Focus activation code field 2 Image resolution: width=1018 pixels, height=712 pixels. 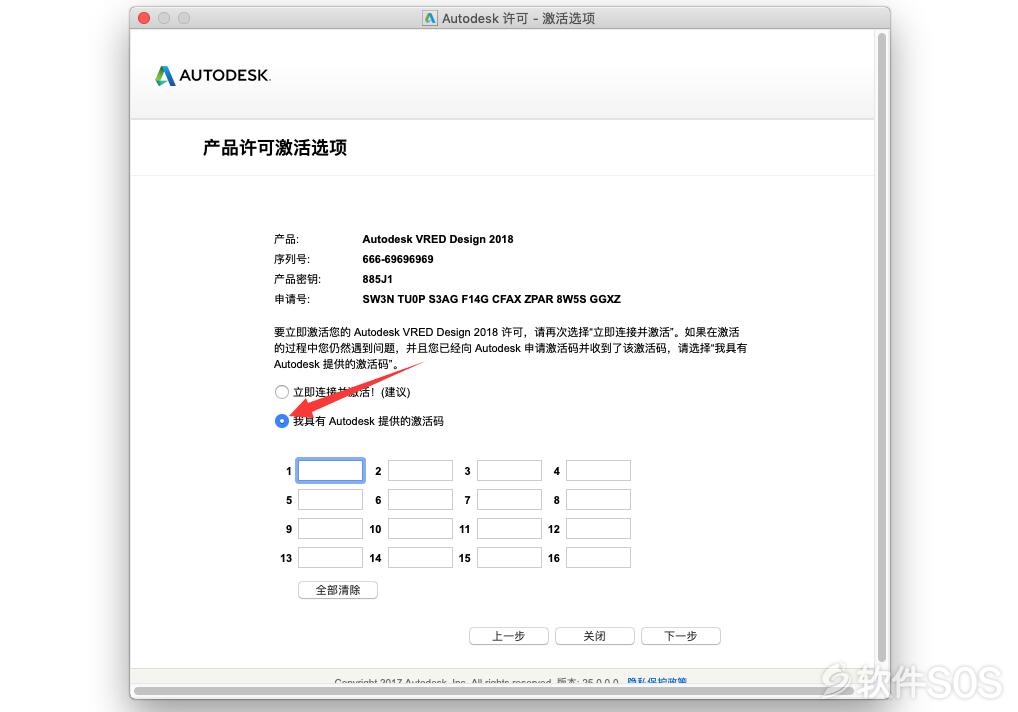click(x=420, y=471)
